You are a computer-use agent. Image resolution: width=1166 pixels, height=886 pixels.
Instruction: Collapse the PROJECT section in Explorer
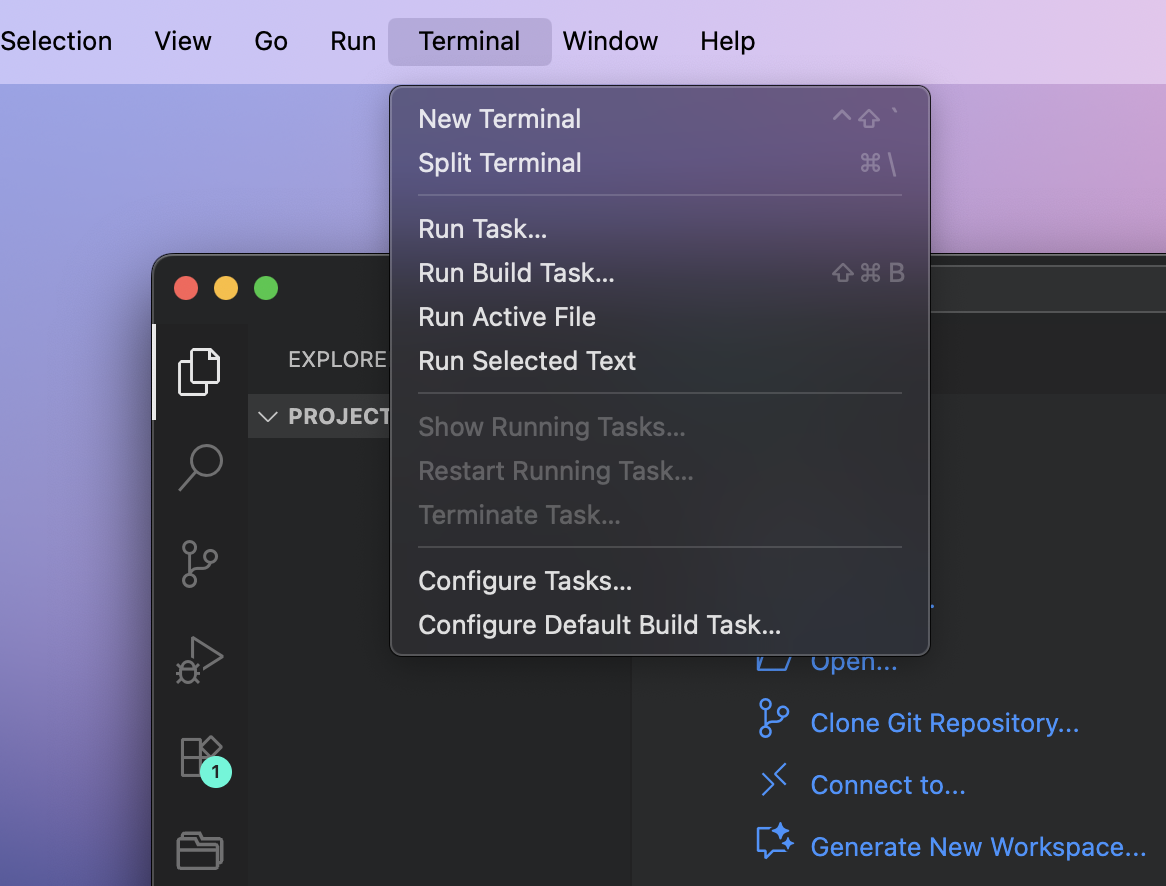268,416
